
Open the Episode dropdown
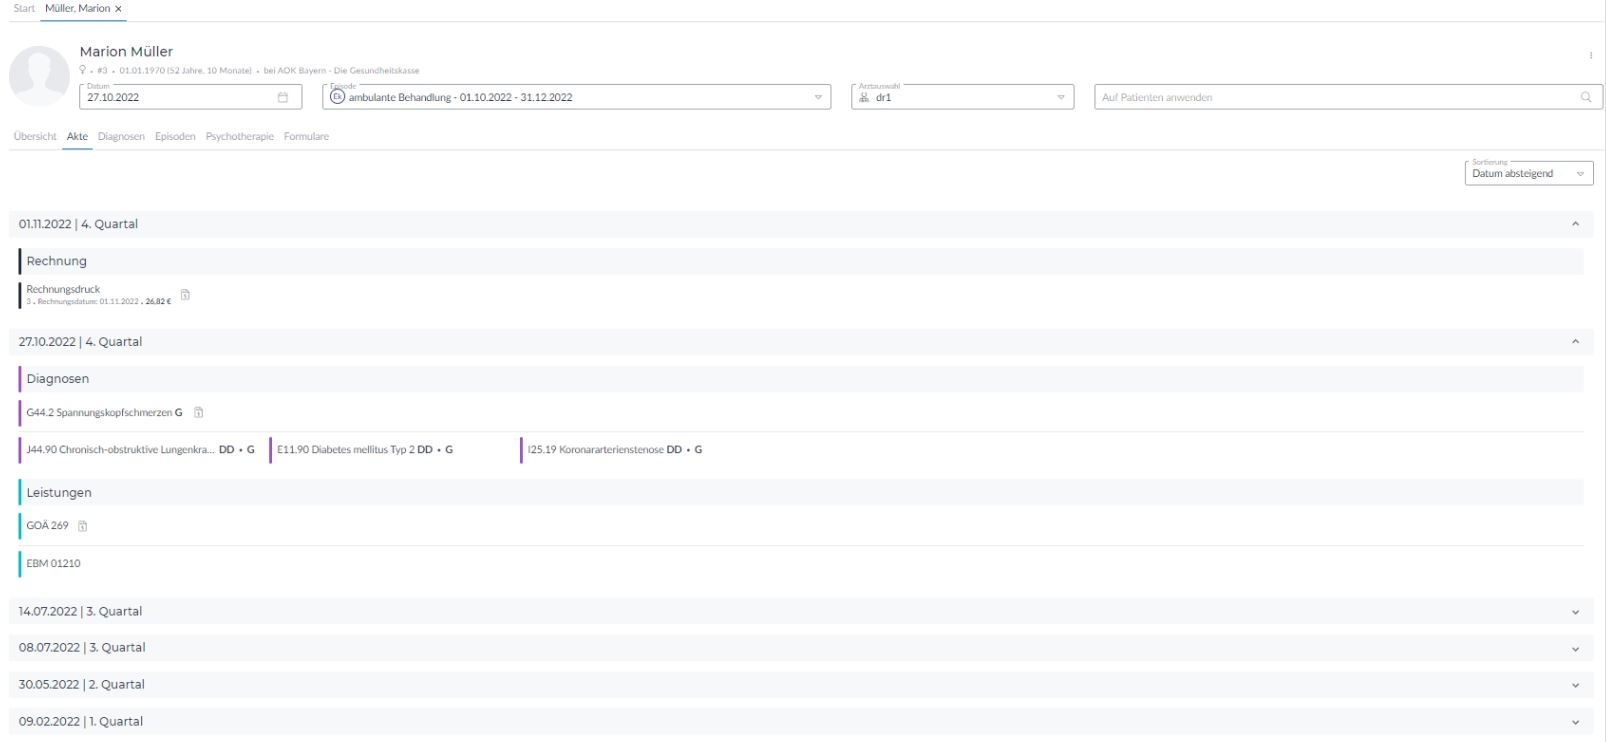817,97
